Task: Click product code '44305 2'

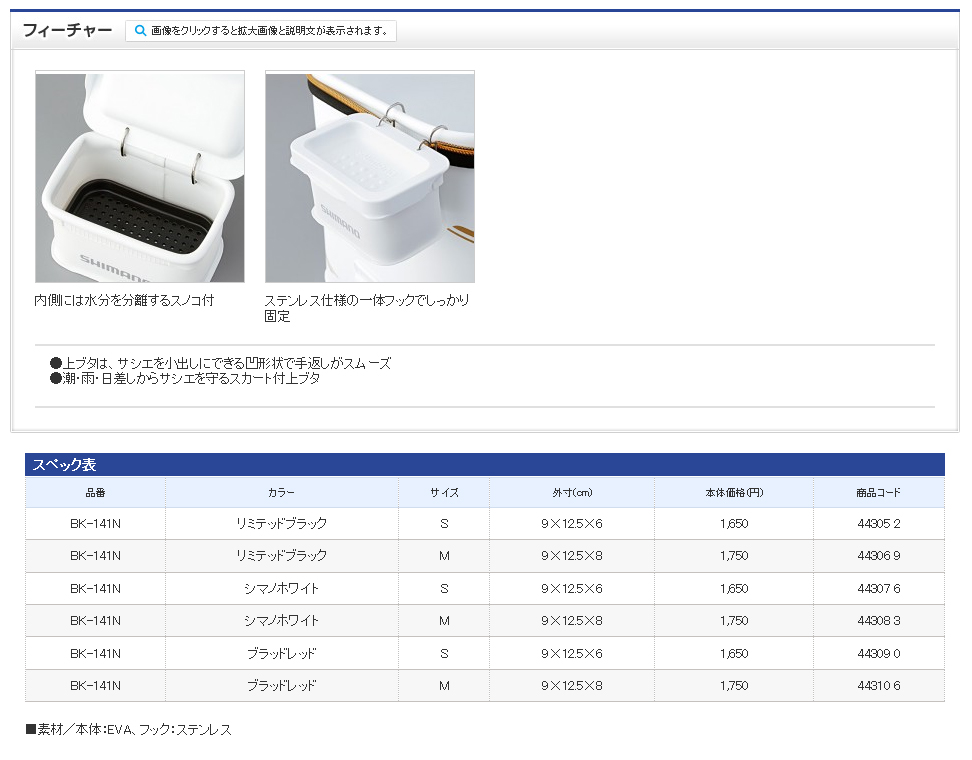Action: point(878,524)
